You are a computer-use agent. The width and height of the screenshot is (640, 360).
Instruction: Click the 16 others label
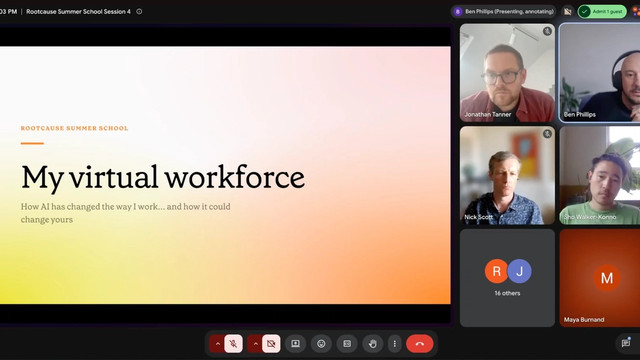coord(507,293)
